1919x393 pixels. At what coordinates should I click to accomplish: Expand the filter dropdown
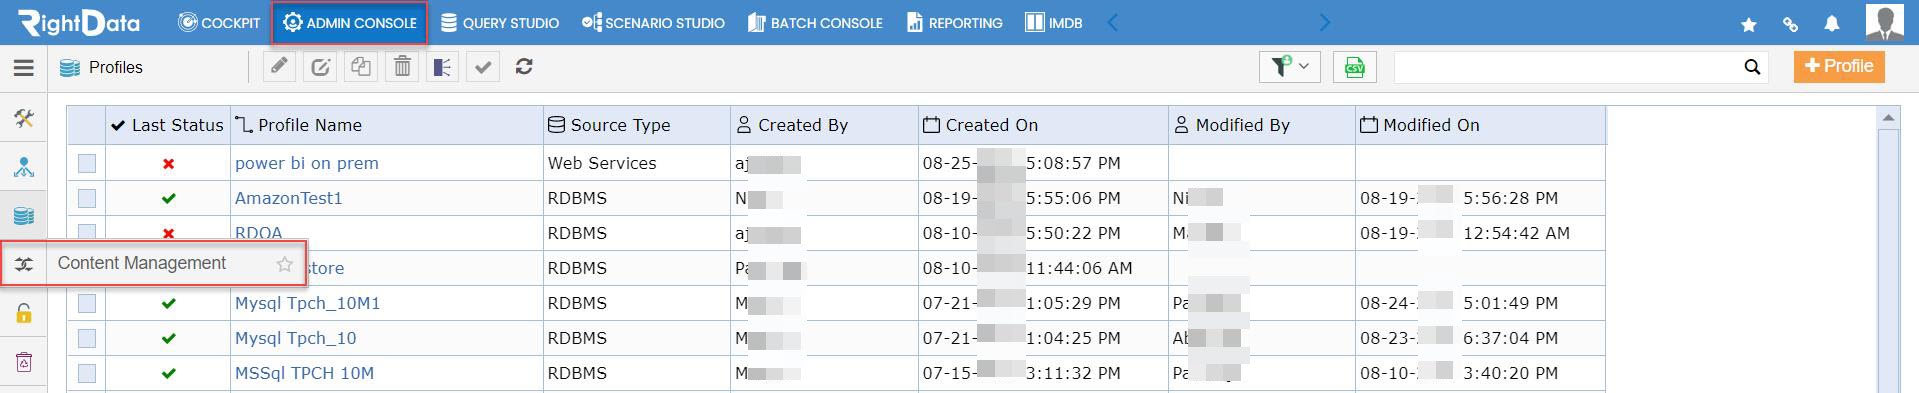(x=1289, y=67)
